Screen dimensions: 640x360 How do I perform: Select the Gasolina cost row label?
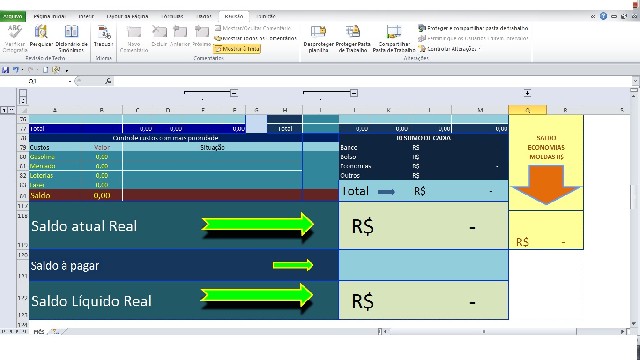click(42, 157)
